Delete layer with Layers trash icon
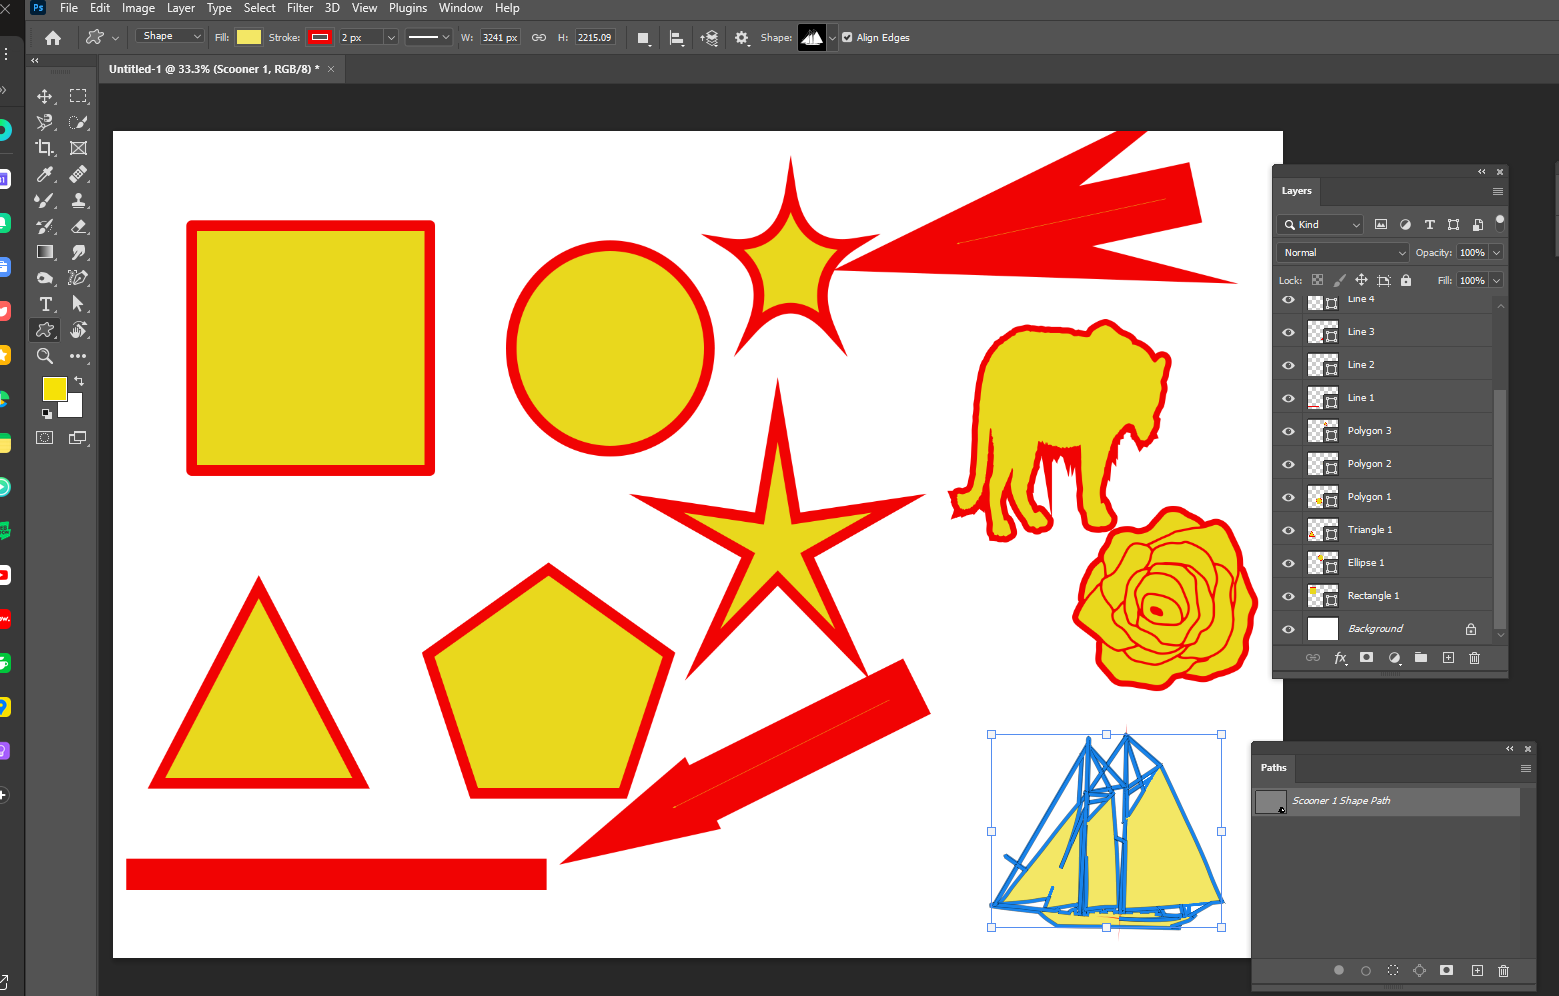 tap(1474, 658)
